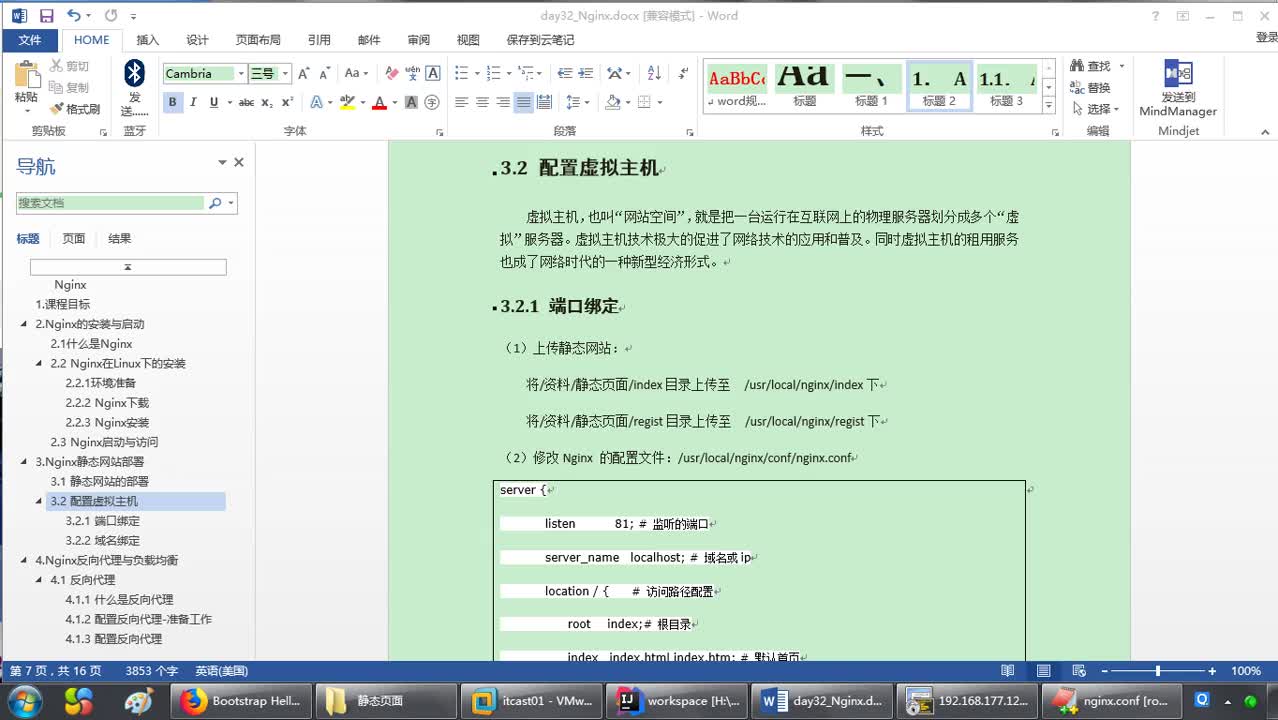The height and width of the screenshot is (720, 1278).
Task: Click the character shading icon
Action: point(411,102)
